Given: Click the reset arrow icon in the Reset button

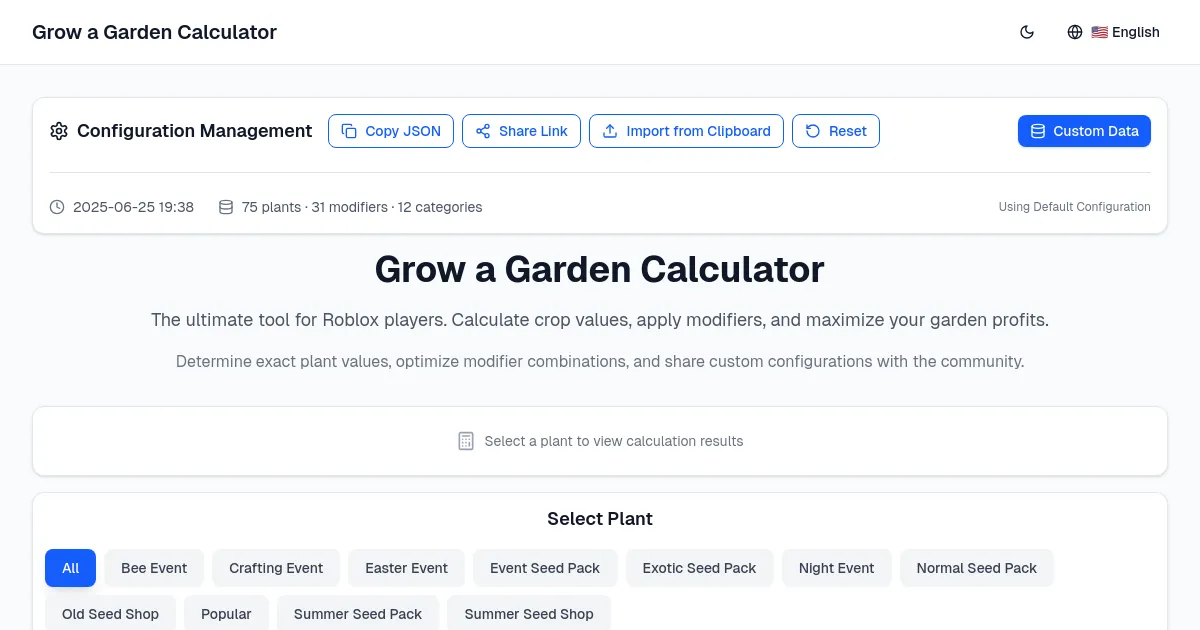Looking at the screenshot, I should coord(811,131).
